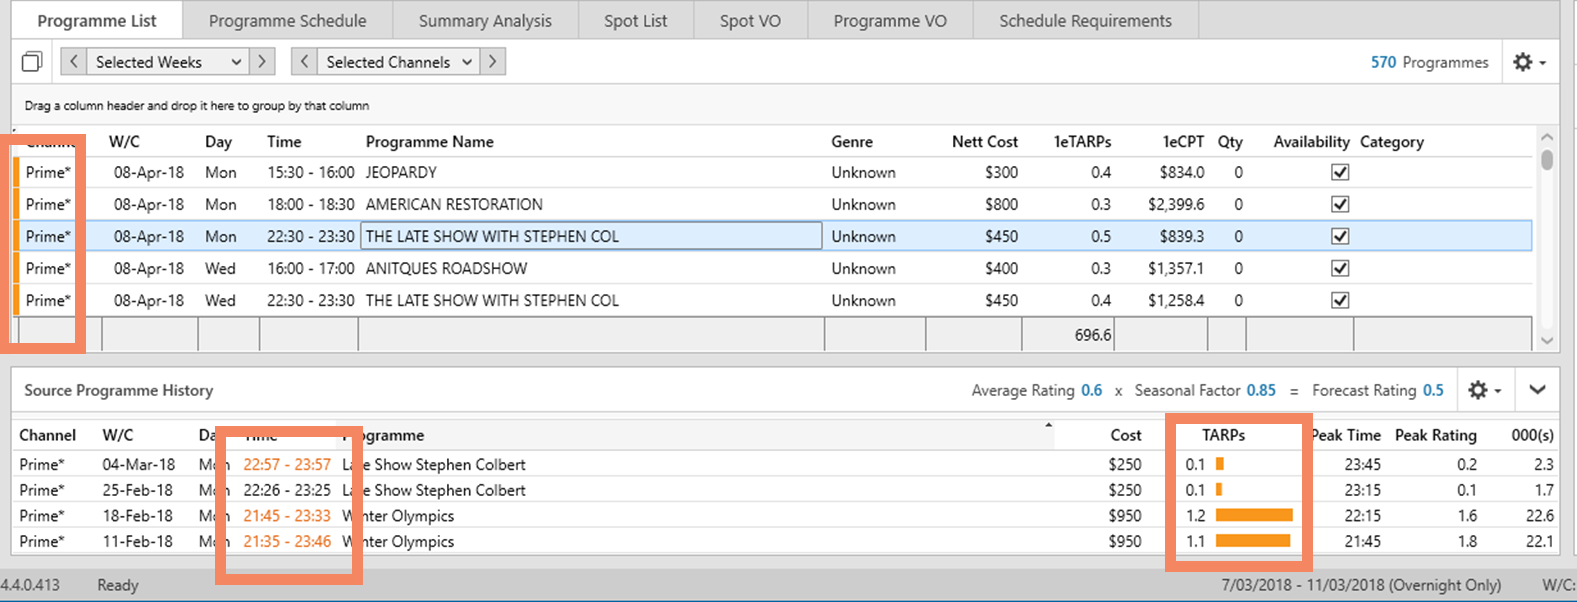Sort by the Category column header
The width and height of the screenshot is (1577, 602).
click(1392, 142)
